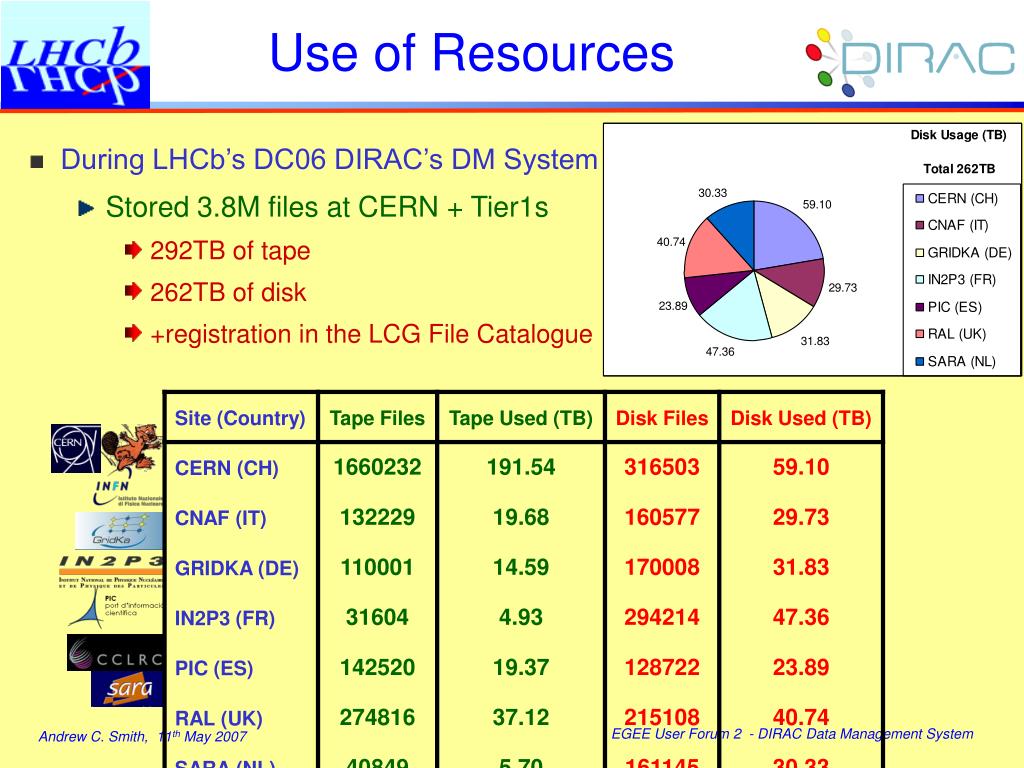The height and width of the screenshot is (768, 1024).
Task: Click the CNAF (IT) legend color swatch
Action: [920, 225]
